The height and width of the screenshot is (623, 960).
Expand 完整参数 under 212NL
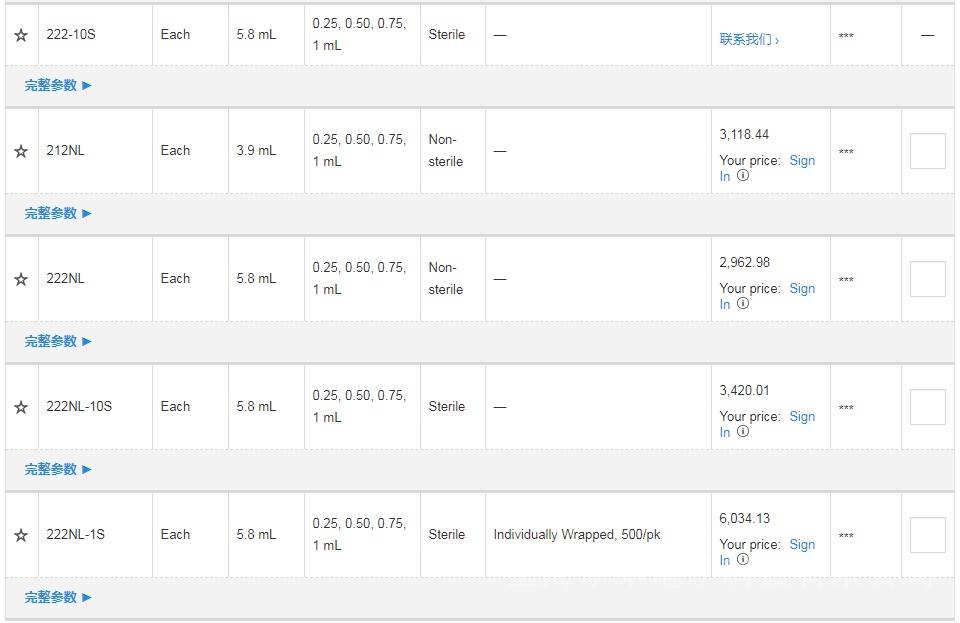pos(58,214)
